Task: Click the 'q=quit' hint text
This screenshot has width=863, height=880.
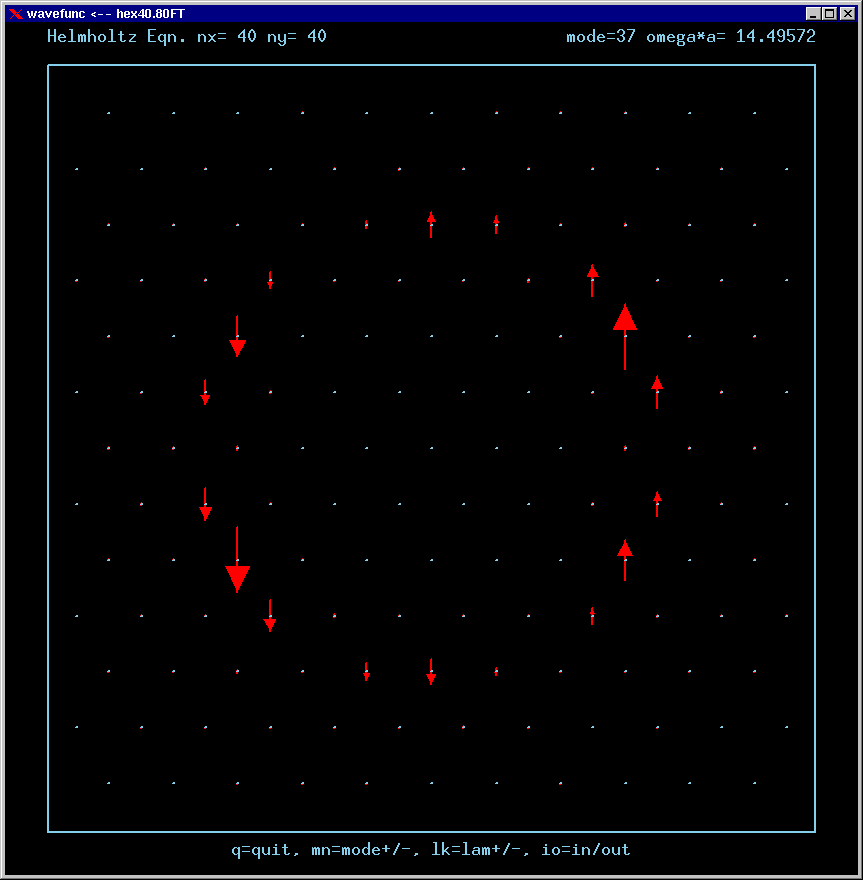Action: coord(261,850)
